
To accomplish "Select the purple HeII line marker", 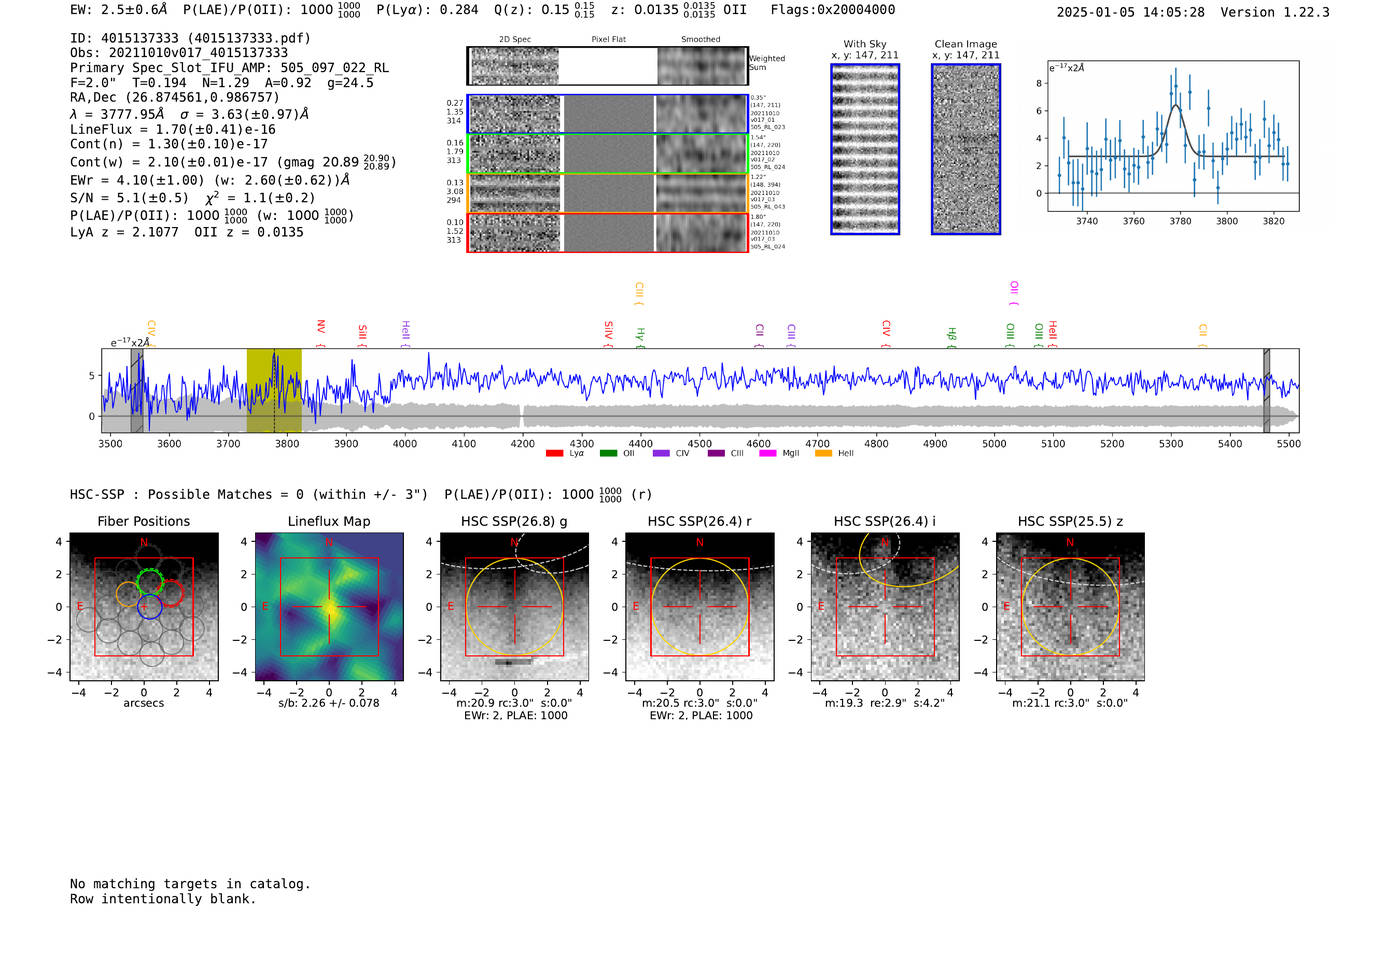I will point(405,333).
